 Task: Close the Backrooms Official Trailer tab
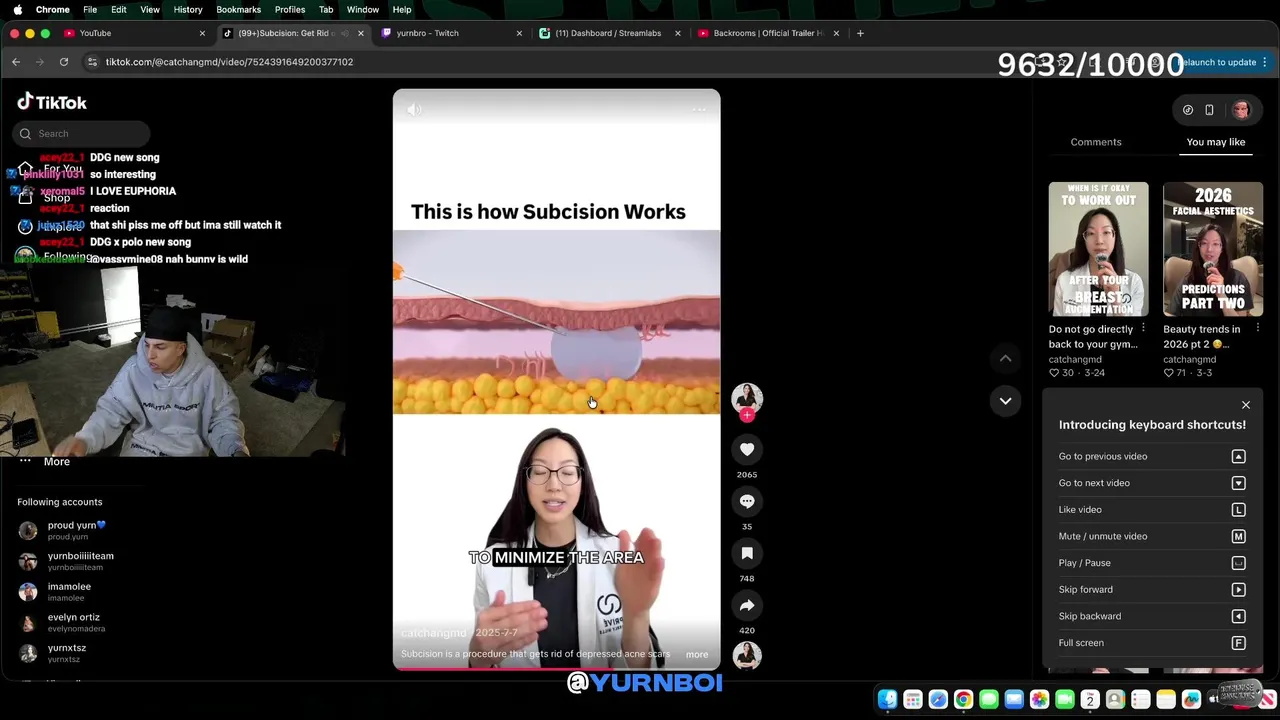836,33
